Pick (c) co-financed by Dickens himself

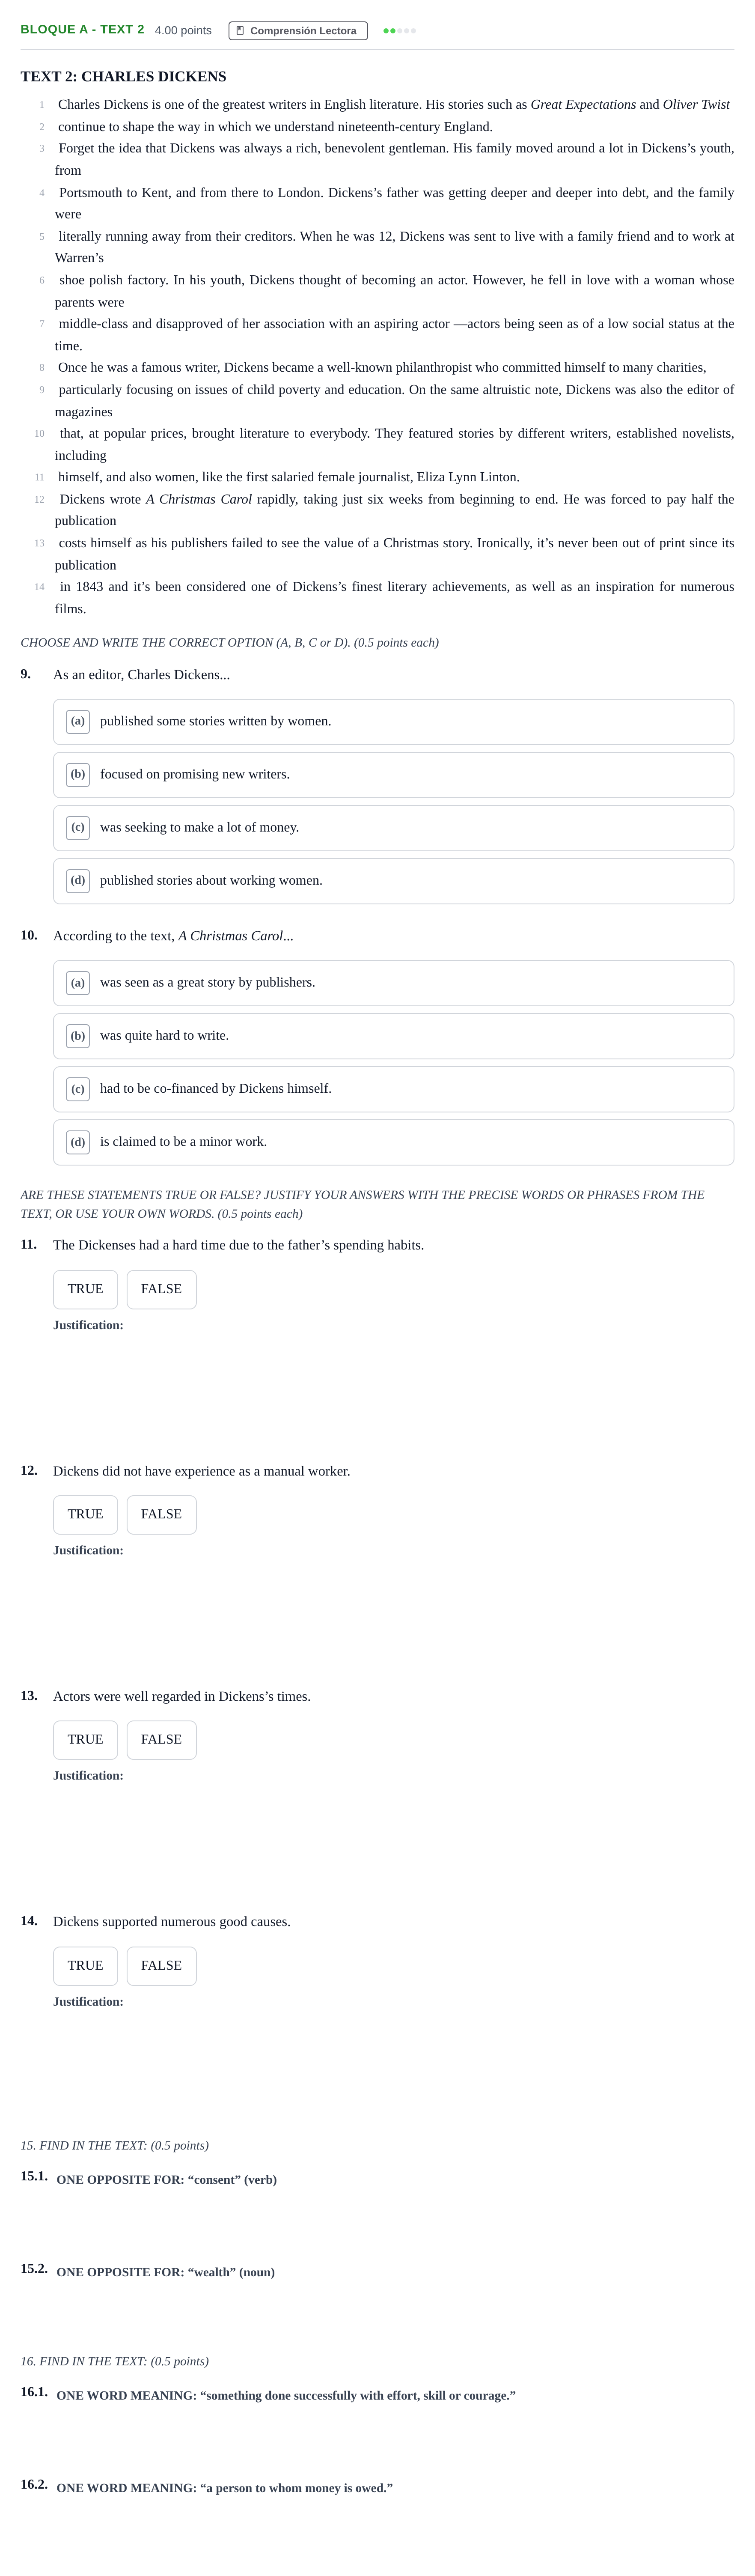click(393, 1089)
